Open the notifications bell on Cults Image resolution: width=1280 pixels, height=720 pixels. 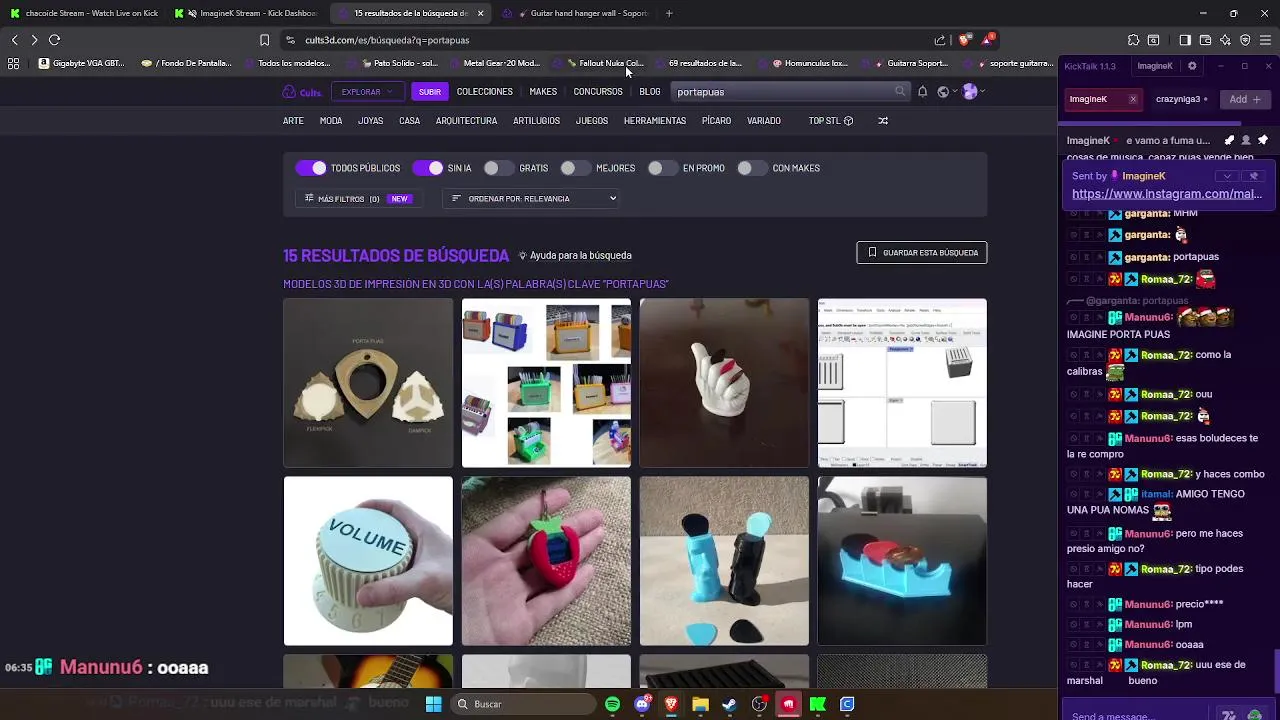922,91
